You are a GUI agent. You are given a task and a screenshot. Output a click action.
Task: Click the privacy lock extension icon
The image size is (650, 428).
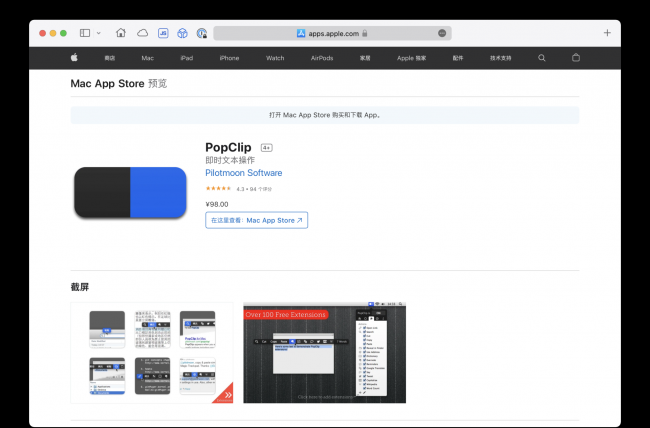coord(202,33)
